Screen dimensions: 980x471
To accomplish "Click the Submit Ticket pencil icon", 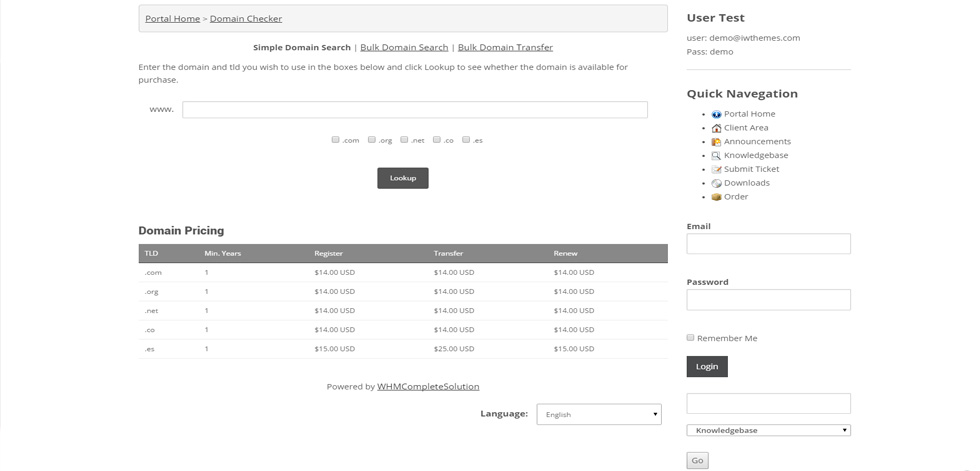I will point(716,169).
